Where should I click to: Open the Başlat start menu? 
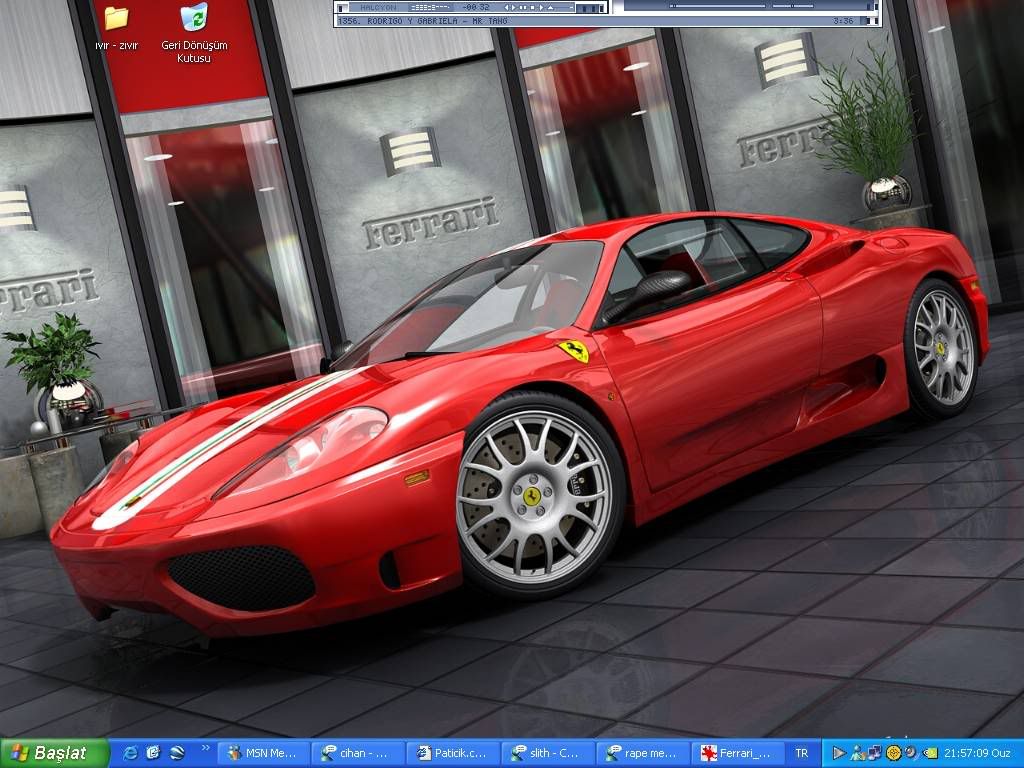pos(48,753)
